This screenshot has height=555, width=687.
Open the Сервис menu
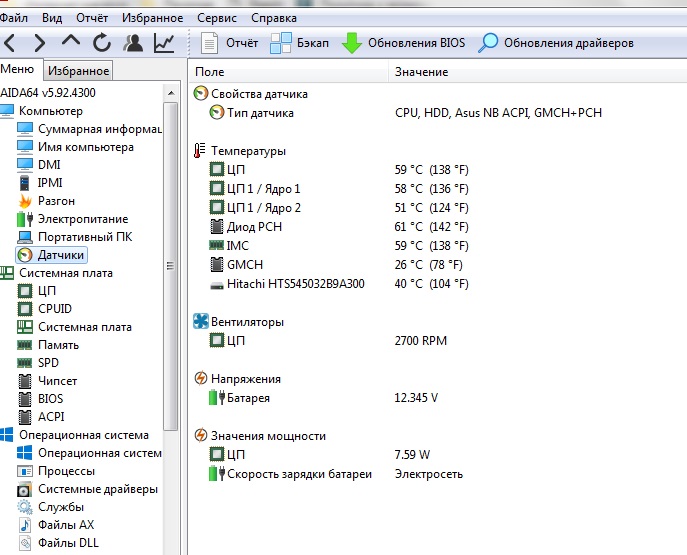(x=216, y=18)
